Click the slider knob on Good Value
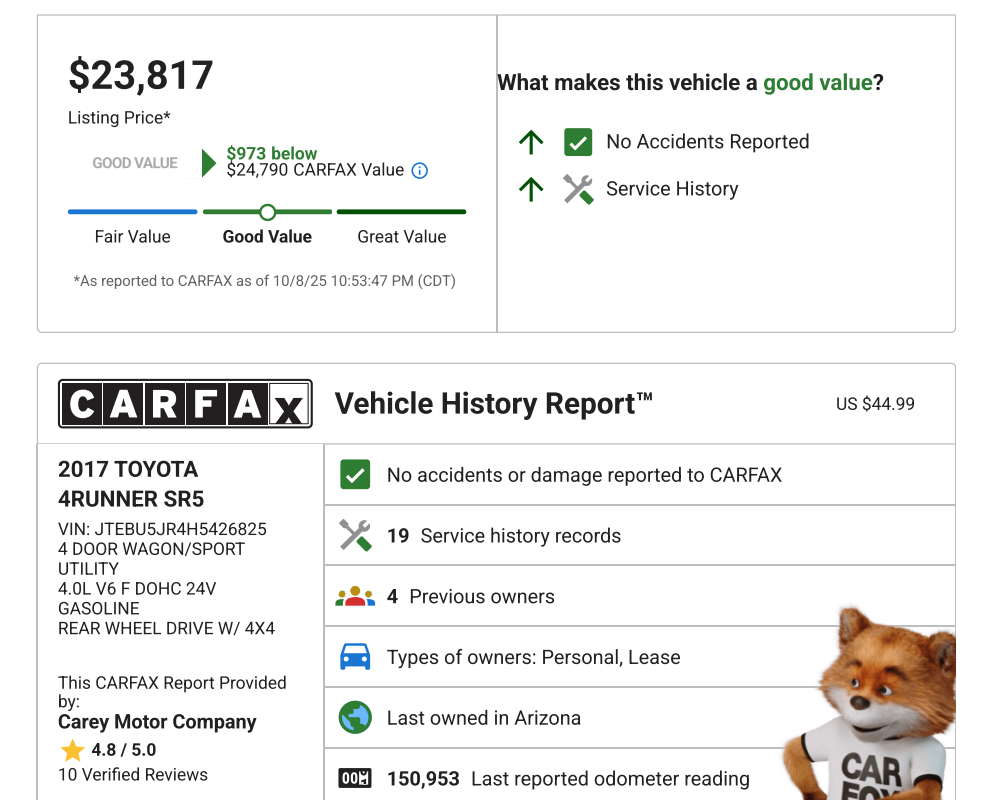 [x=267, y=212]
